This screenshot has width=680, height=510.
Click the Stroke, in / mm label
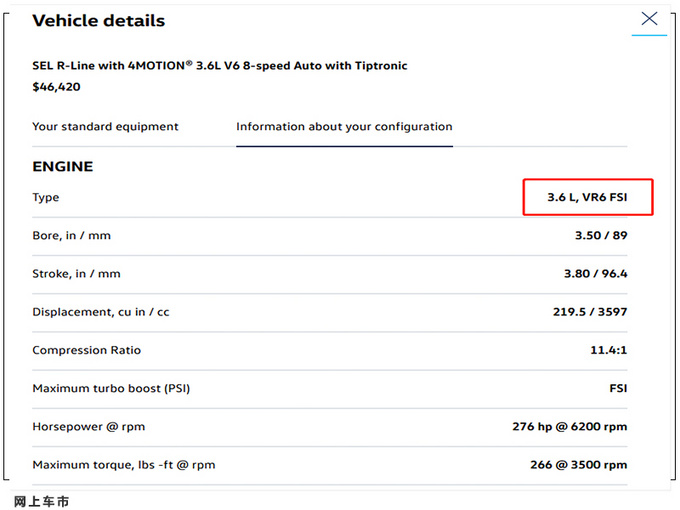click(x=76, y=274)
